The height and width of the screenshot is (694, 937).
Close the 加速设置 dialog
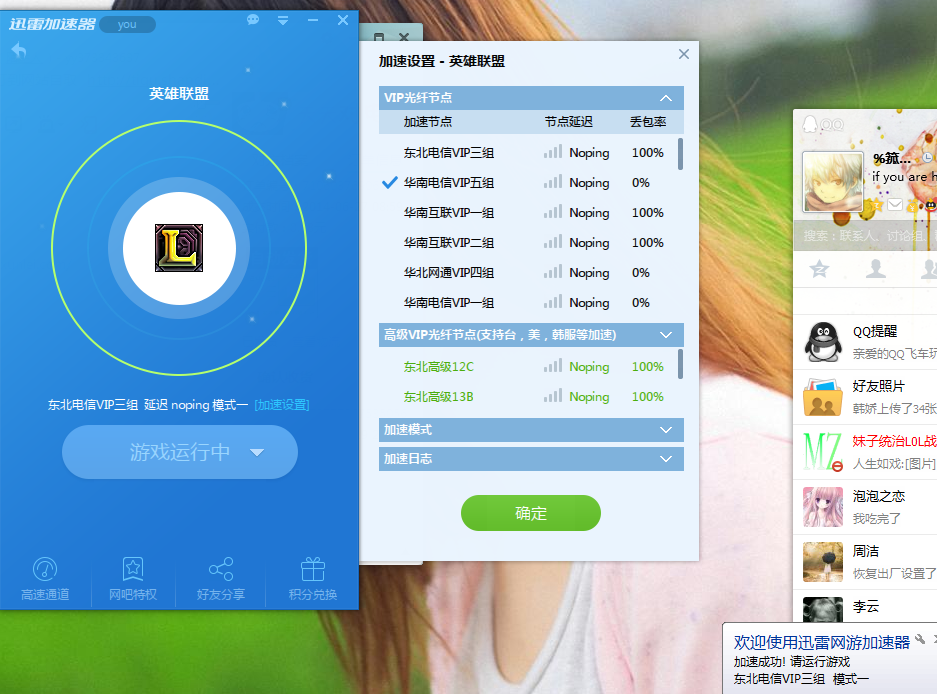(684, 54)
